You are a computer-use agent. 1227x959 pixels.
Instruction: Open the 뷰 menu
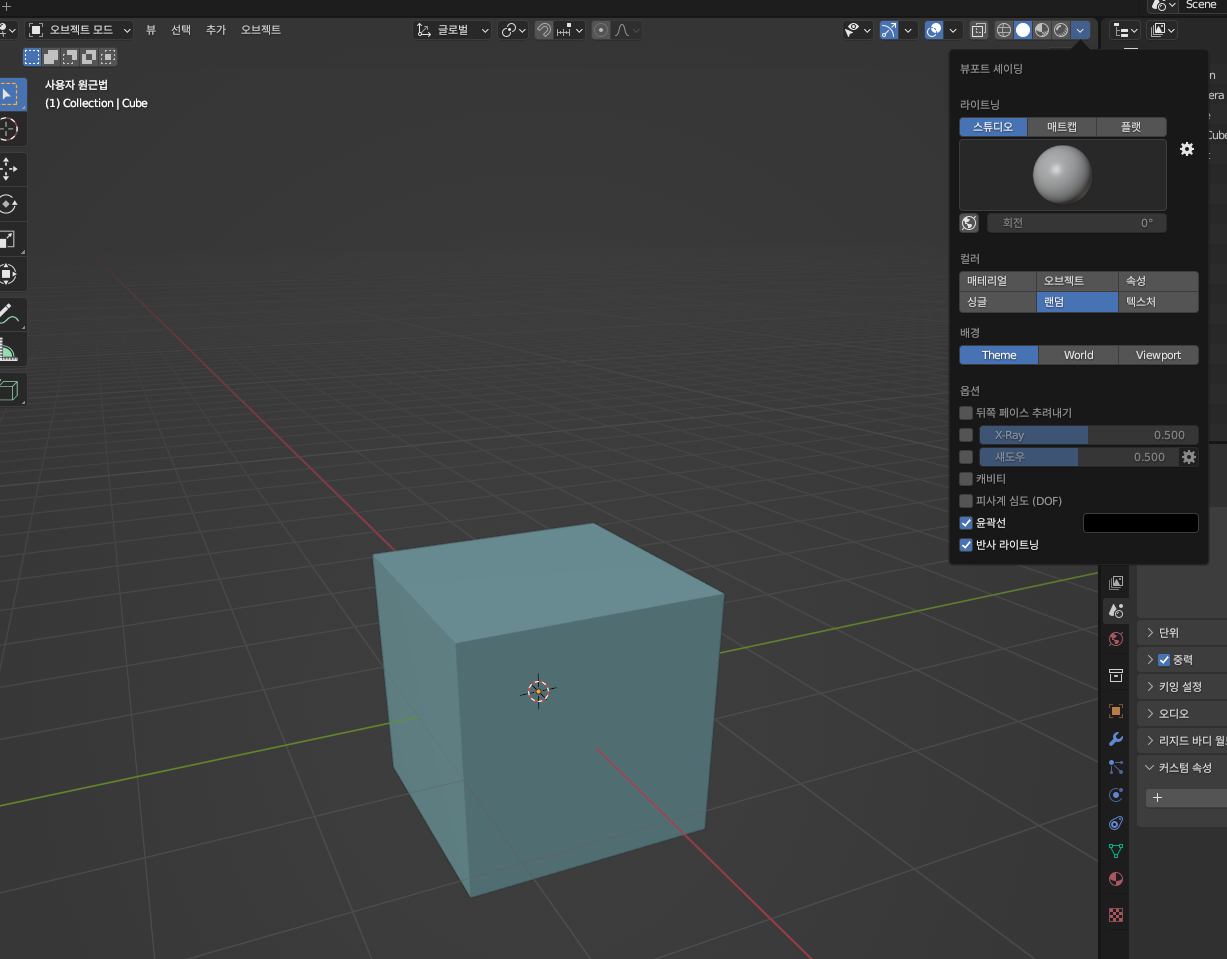click(x=151, y=30)
